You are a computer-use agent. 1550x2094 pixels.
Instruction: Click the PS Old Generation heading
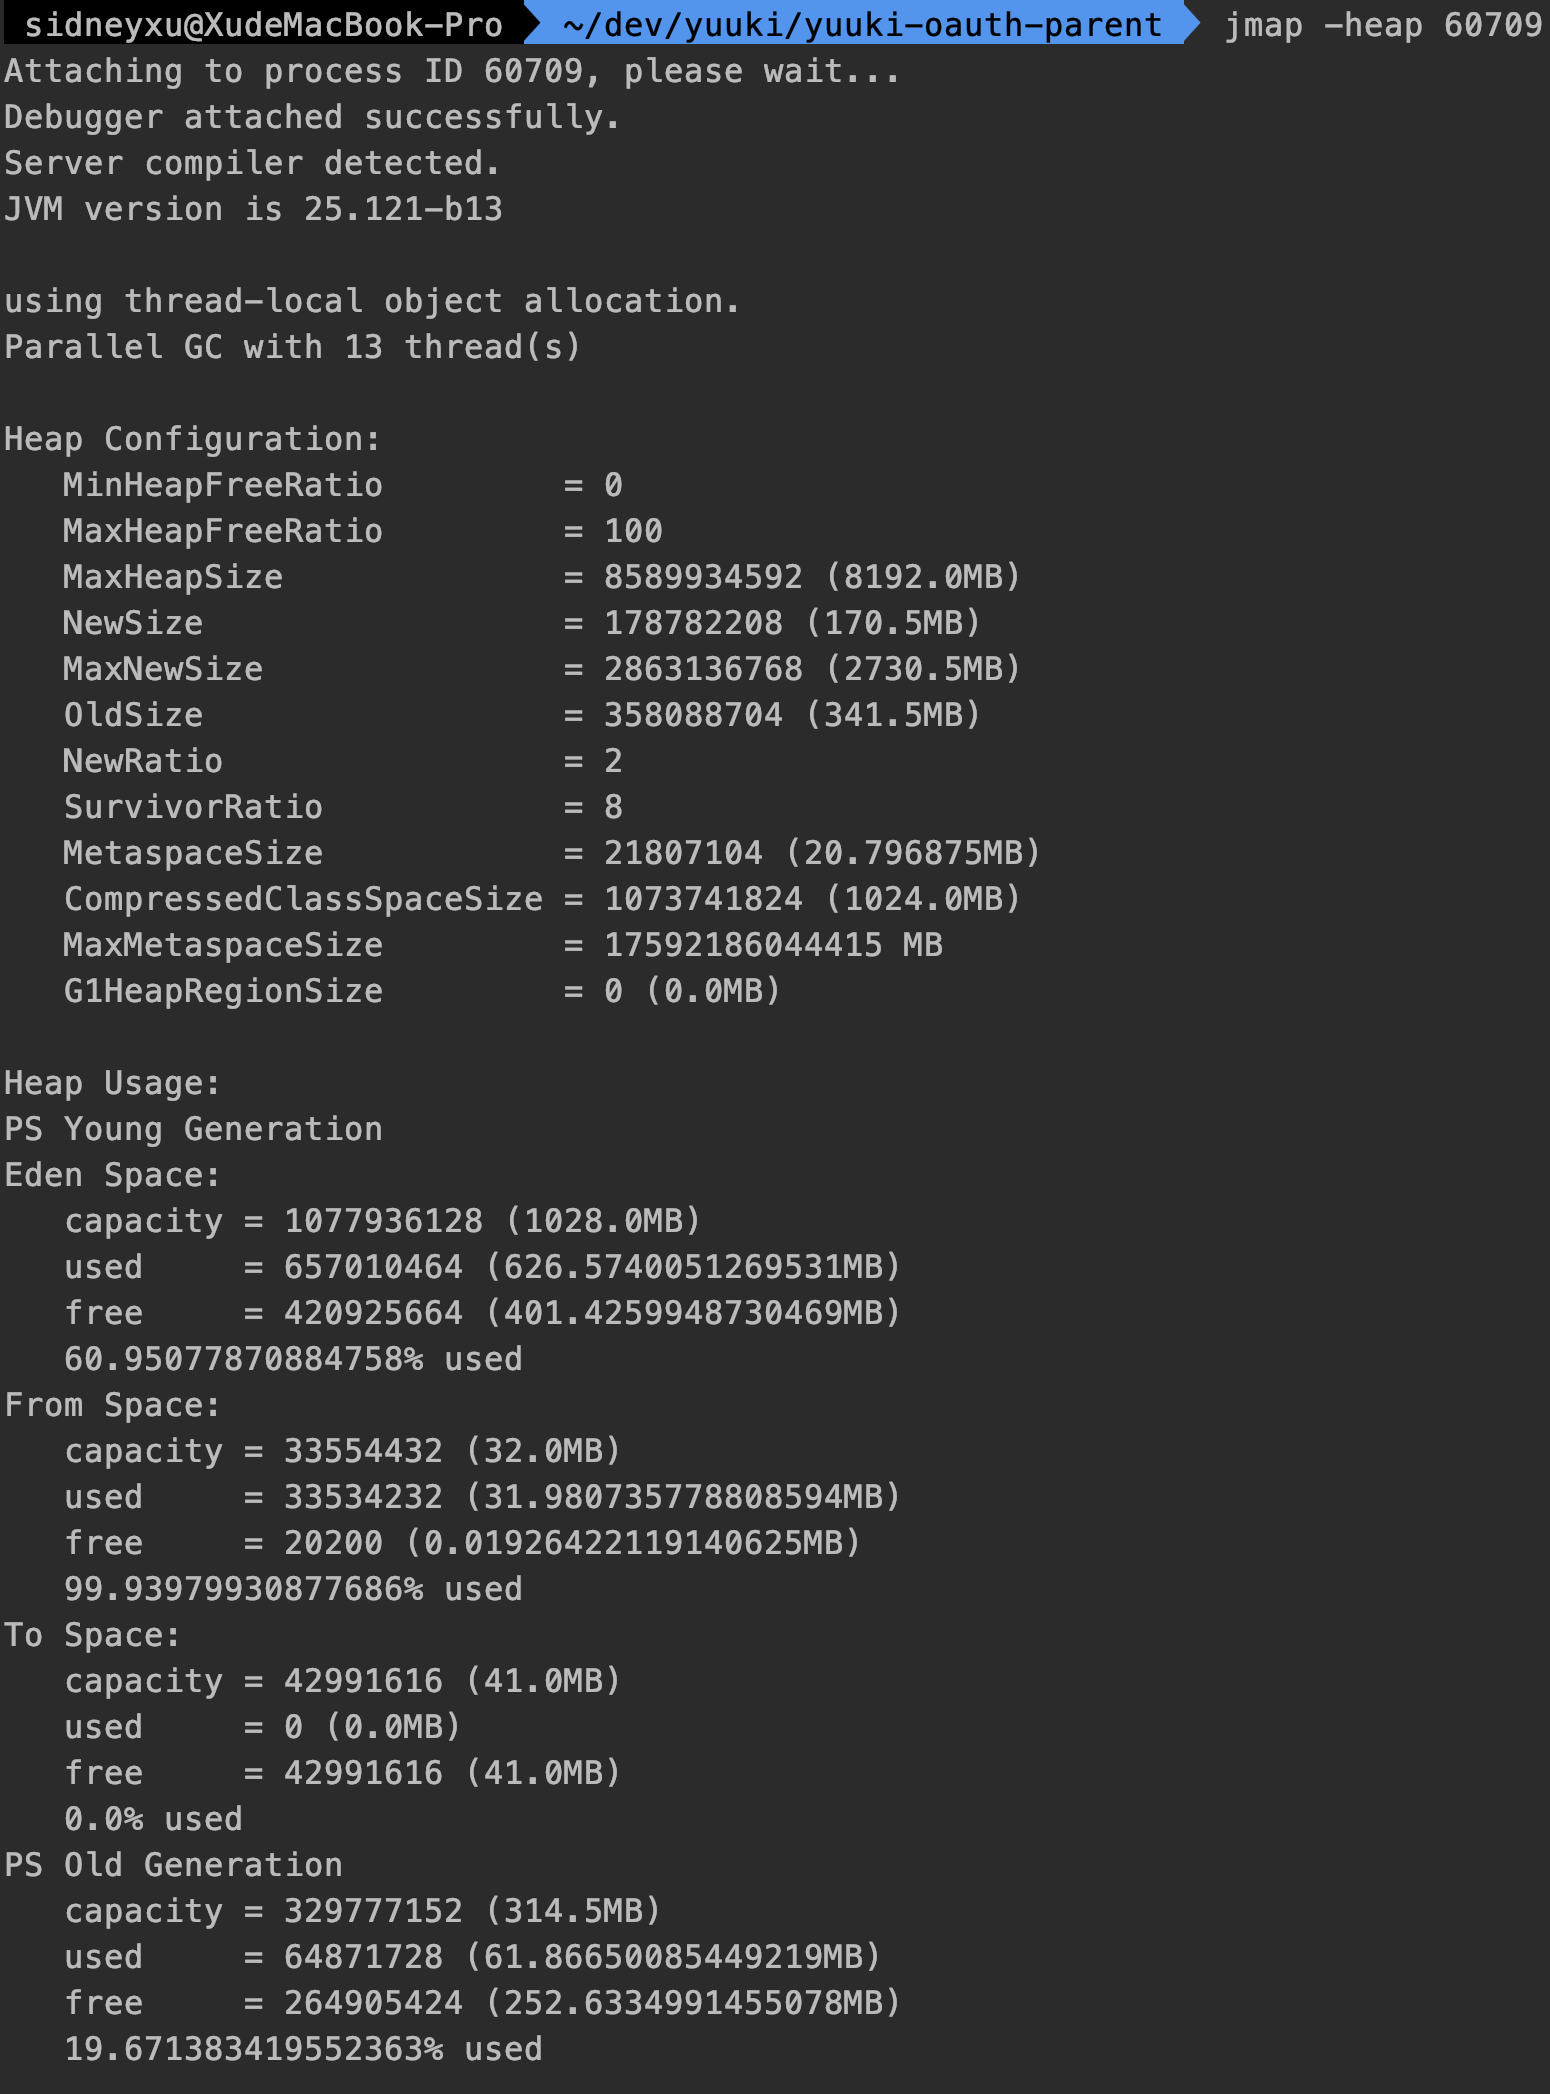tap(173, 1865)
